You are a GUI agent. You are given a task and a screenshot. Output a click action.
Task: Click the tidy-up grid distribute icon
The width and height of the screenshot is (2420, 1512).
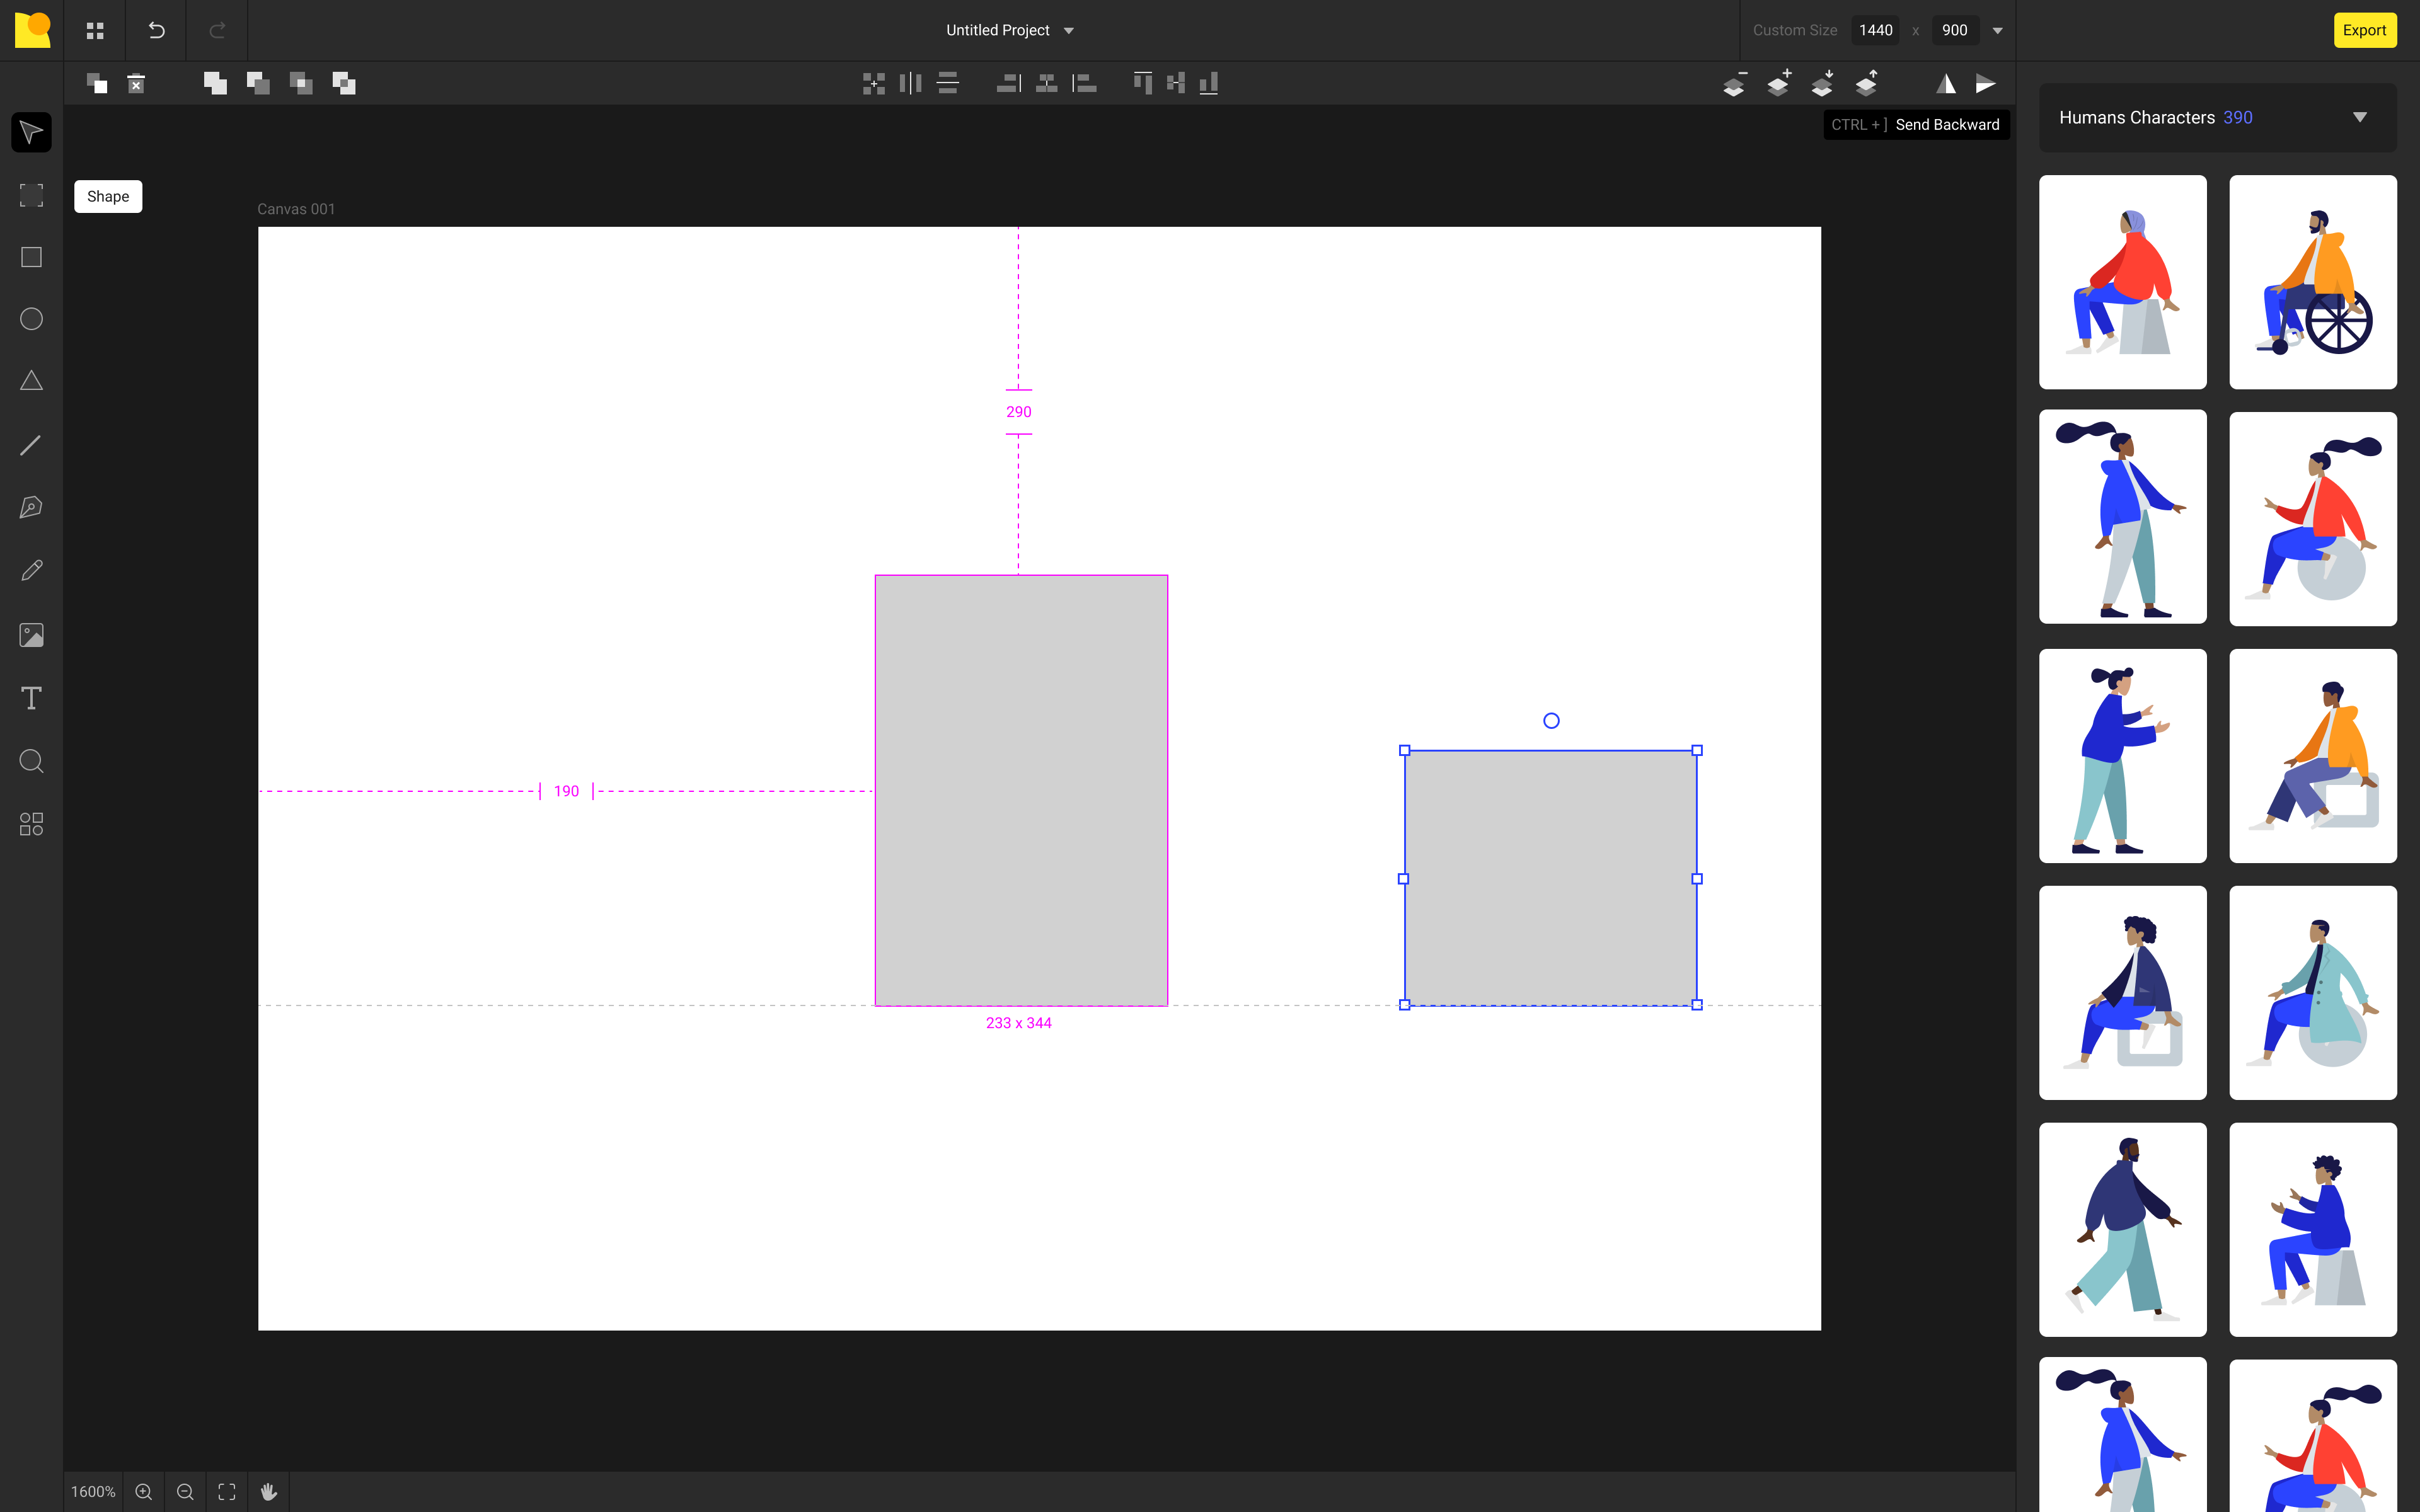click(874, 83)
